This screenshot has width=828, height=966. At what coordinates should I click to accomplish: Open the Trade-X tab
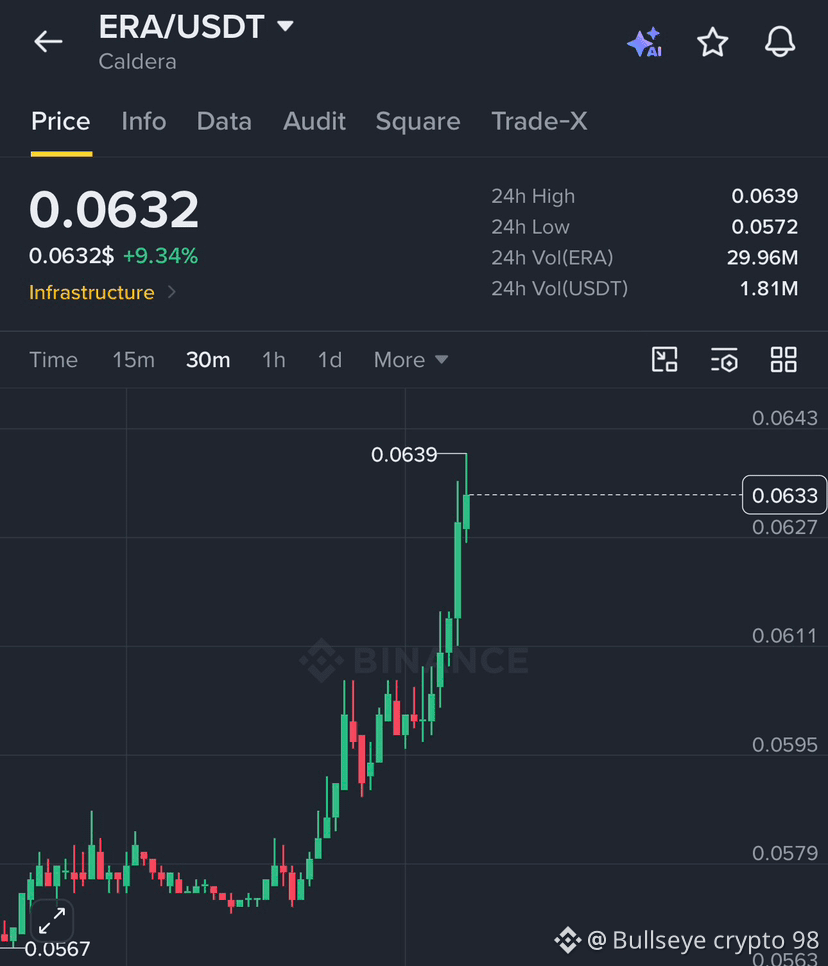539,121
